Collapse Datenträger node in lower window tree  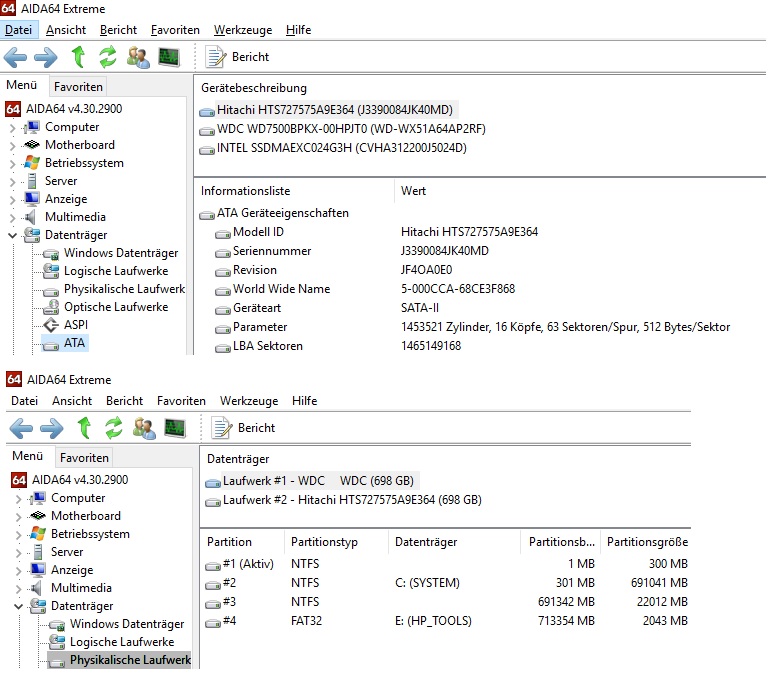click(x=18, y=606)
